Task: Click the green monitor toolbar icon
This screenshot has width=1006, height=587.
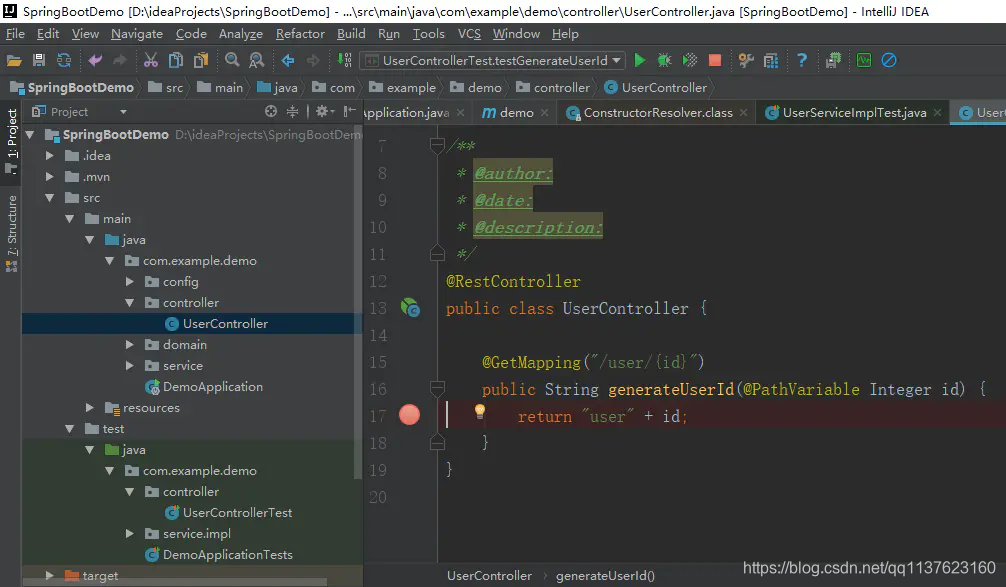Action: 864,60
